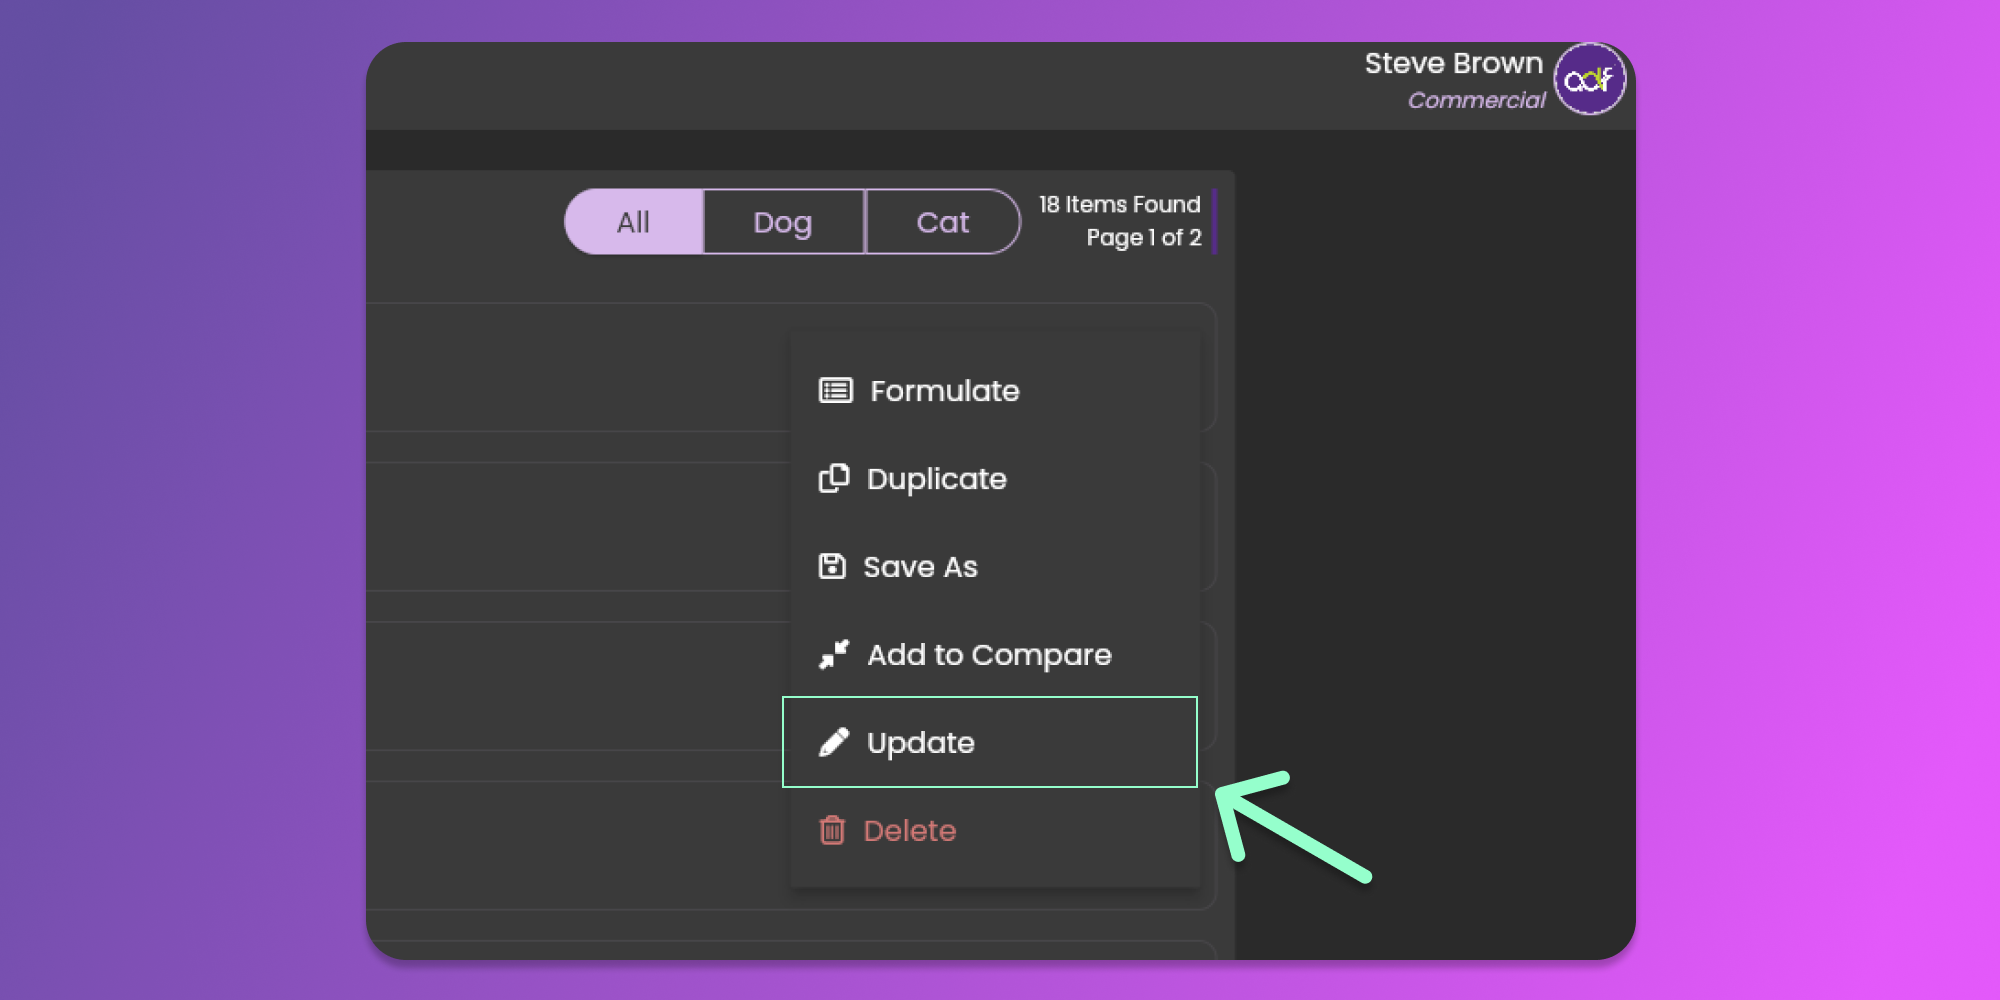Click the Update pencil icon
2000x1000 pixels.
pos(834,742)
